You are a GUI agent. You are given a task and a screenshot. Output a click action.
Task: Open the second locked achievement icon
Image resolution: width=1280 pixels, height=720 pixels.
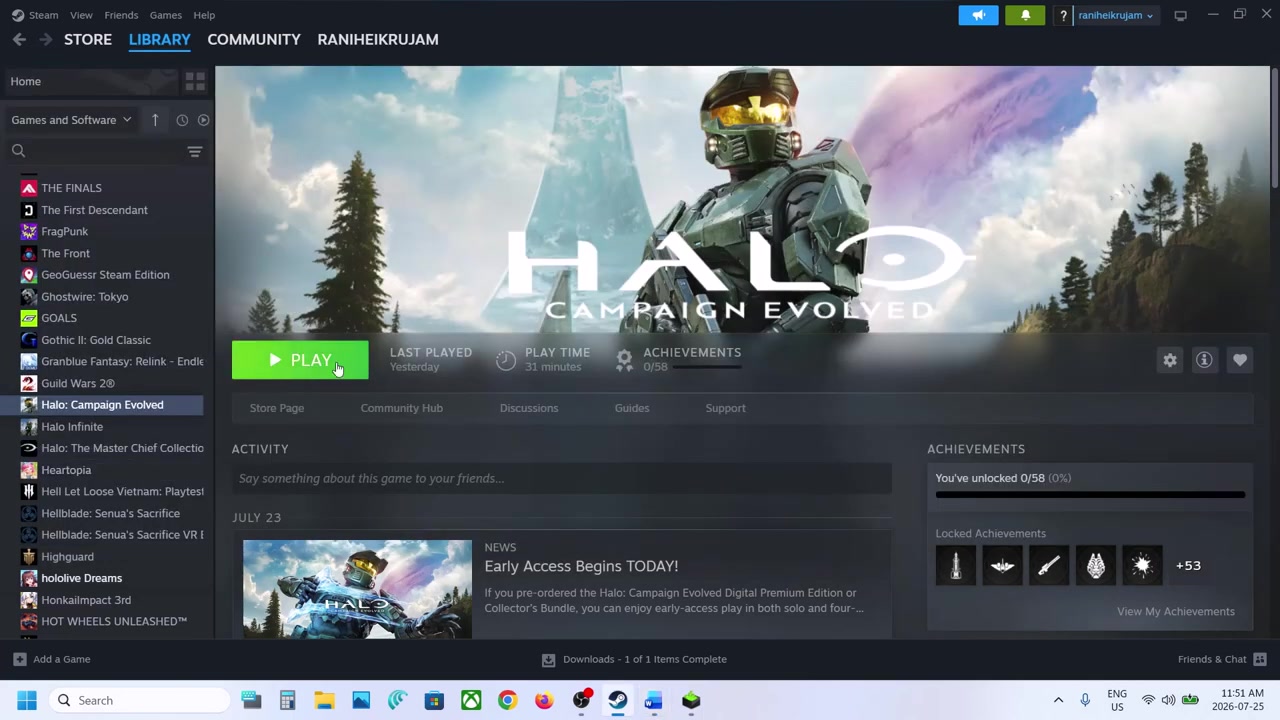tap(1002, 566)
